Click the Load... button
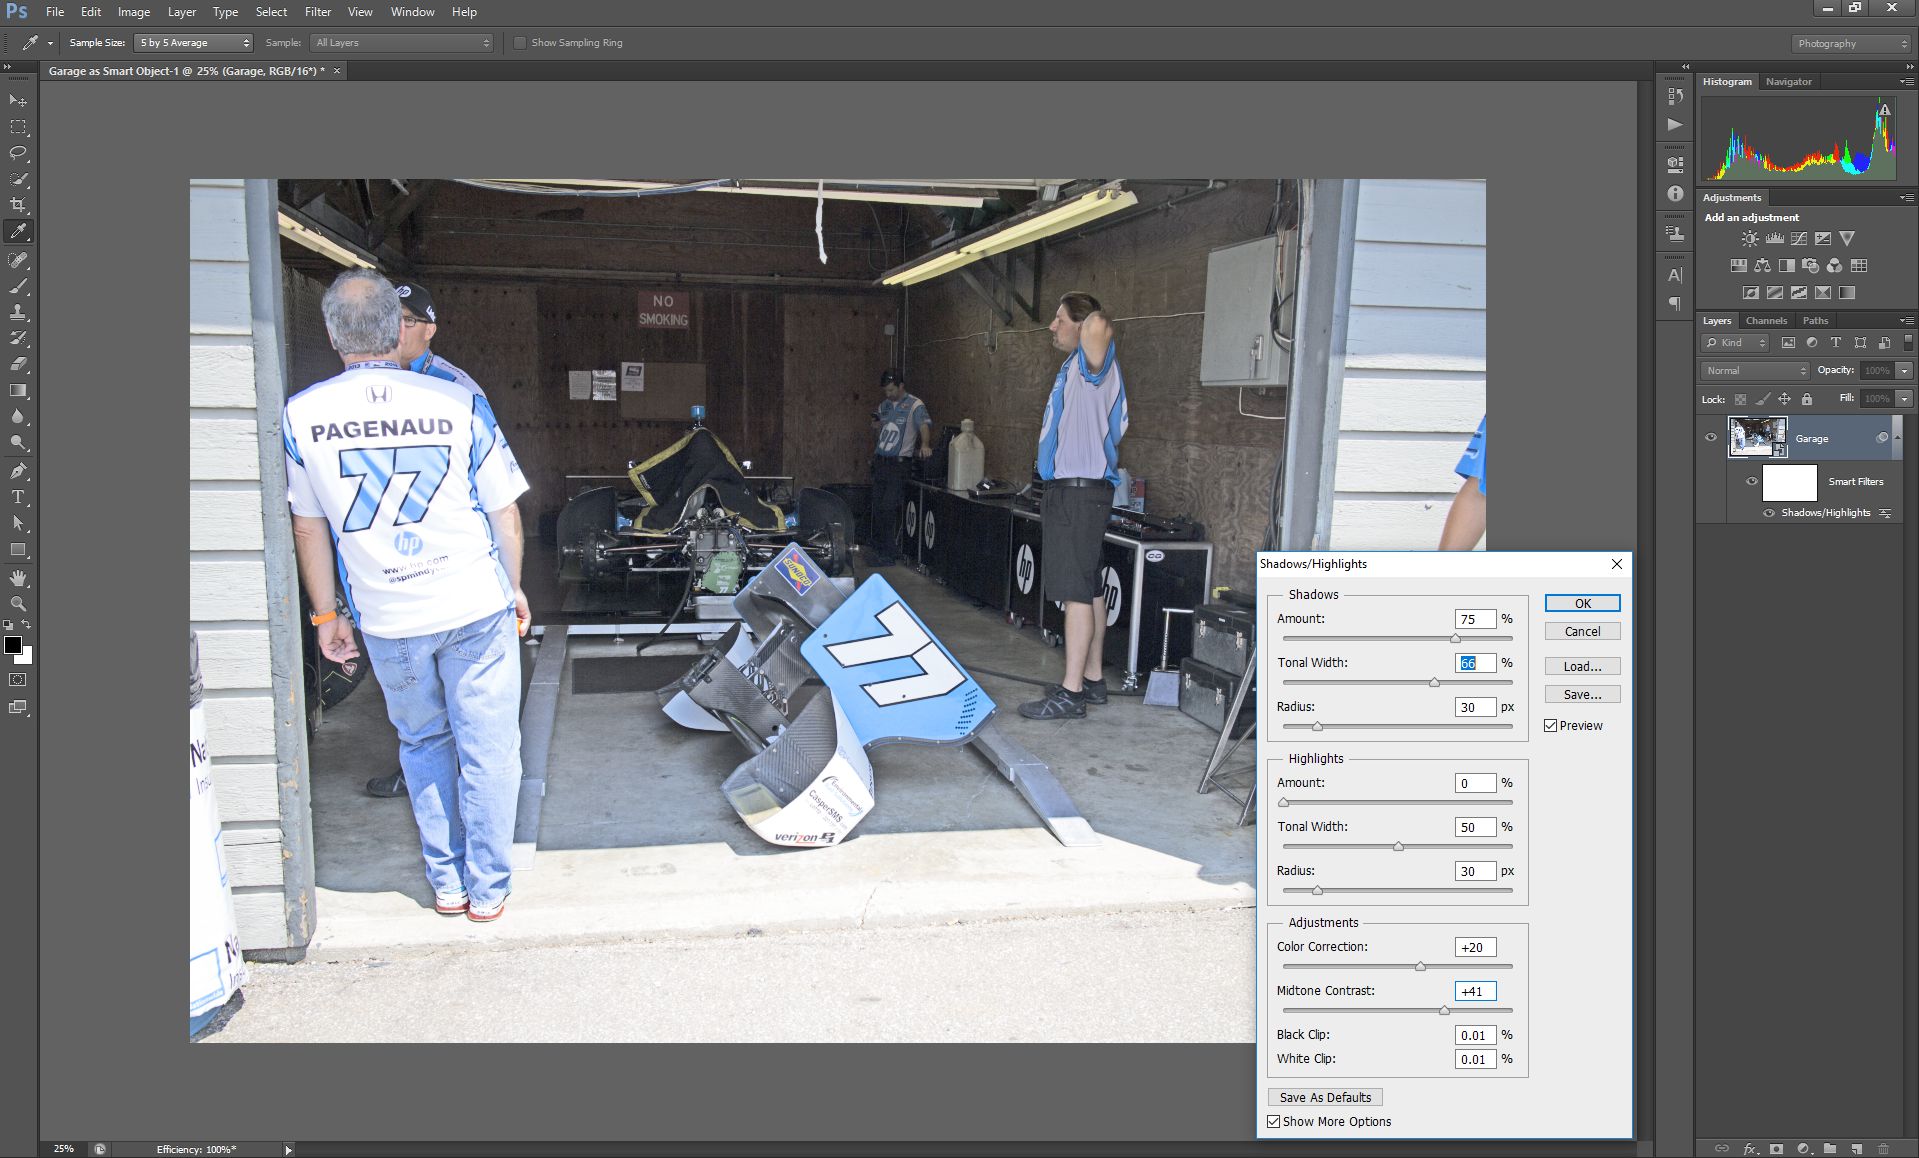Image resolution: width=1919 pixels, height=1158 pixels. coord(1582,667)
